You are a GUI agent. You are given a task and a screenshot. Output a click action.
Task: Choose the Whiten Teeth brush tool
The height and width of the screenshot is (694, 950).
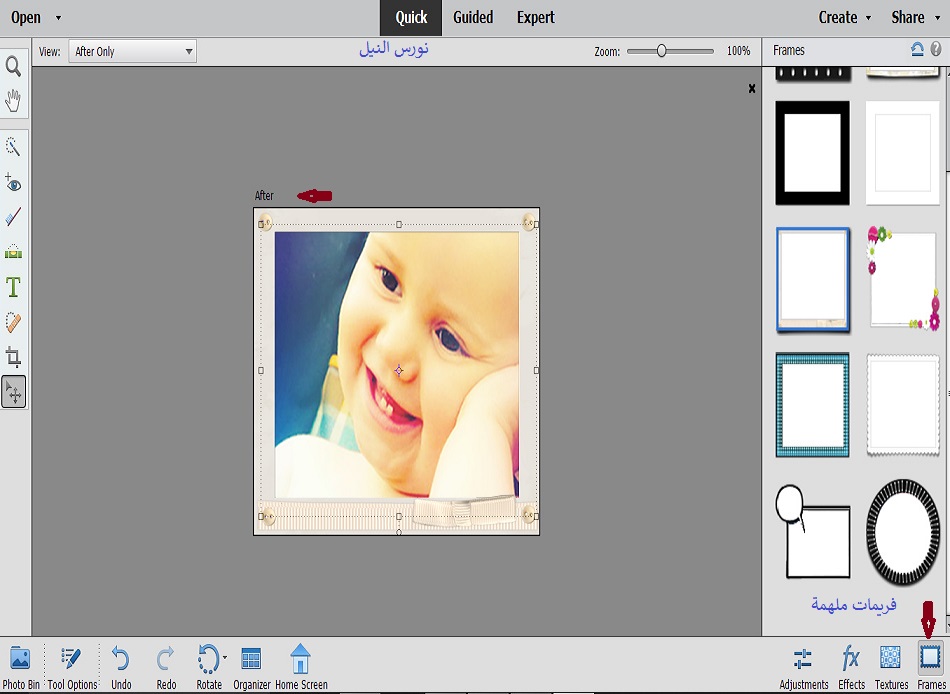14,217
